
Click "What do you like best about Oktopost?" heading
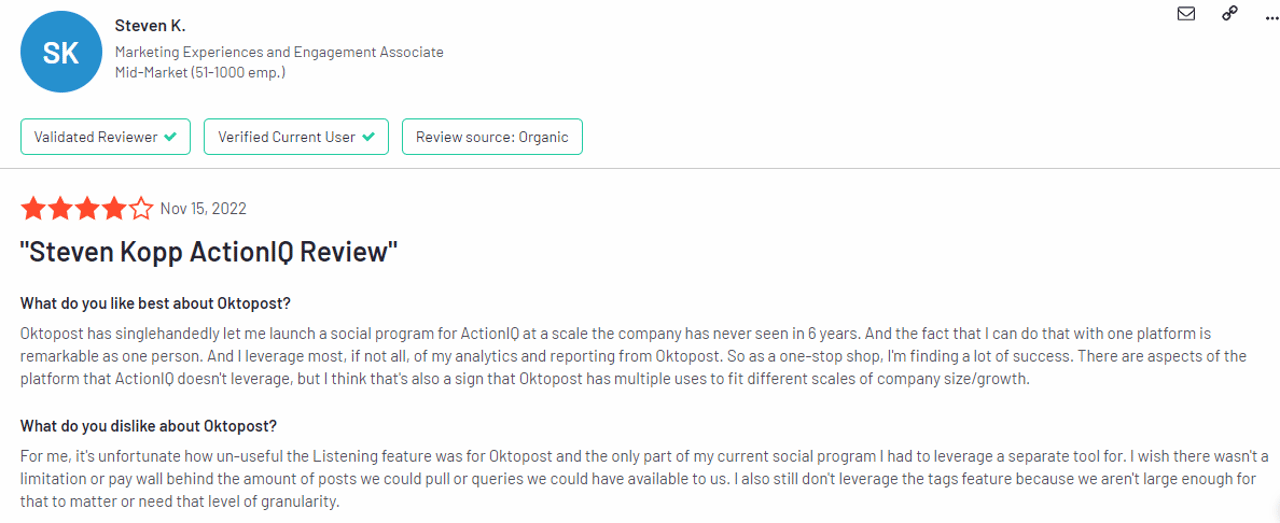pyautogui.click(x=155, y=303)
